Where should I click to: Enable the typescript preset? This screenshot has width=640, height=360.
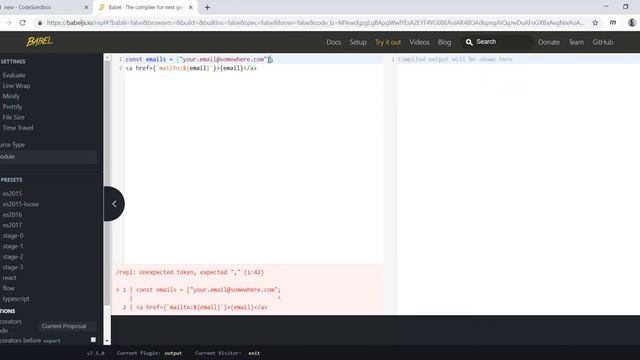pyautogui.click(x=16, y=299)
